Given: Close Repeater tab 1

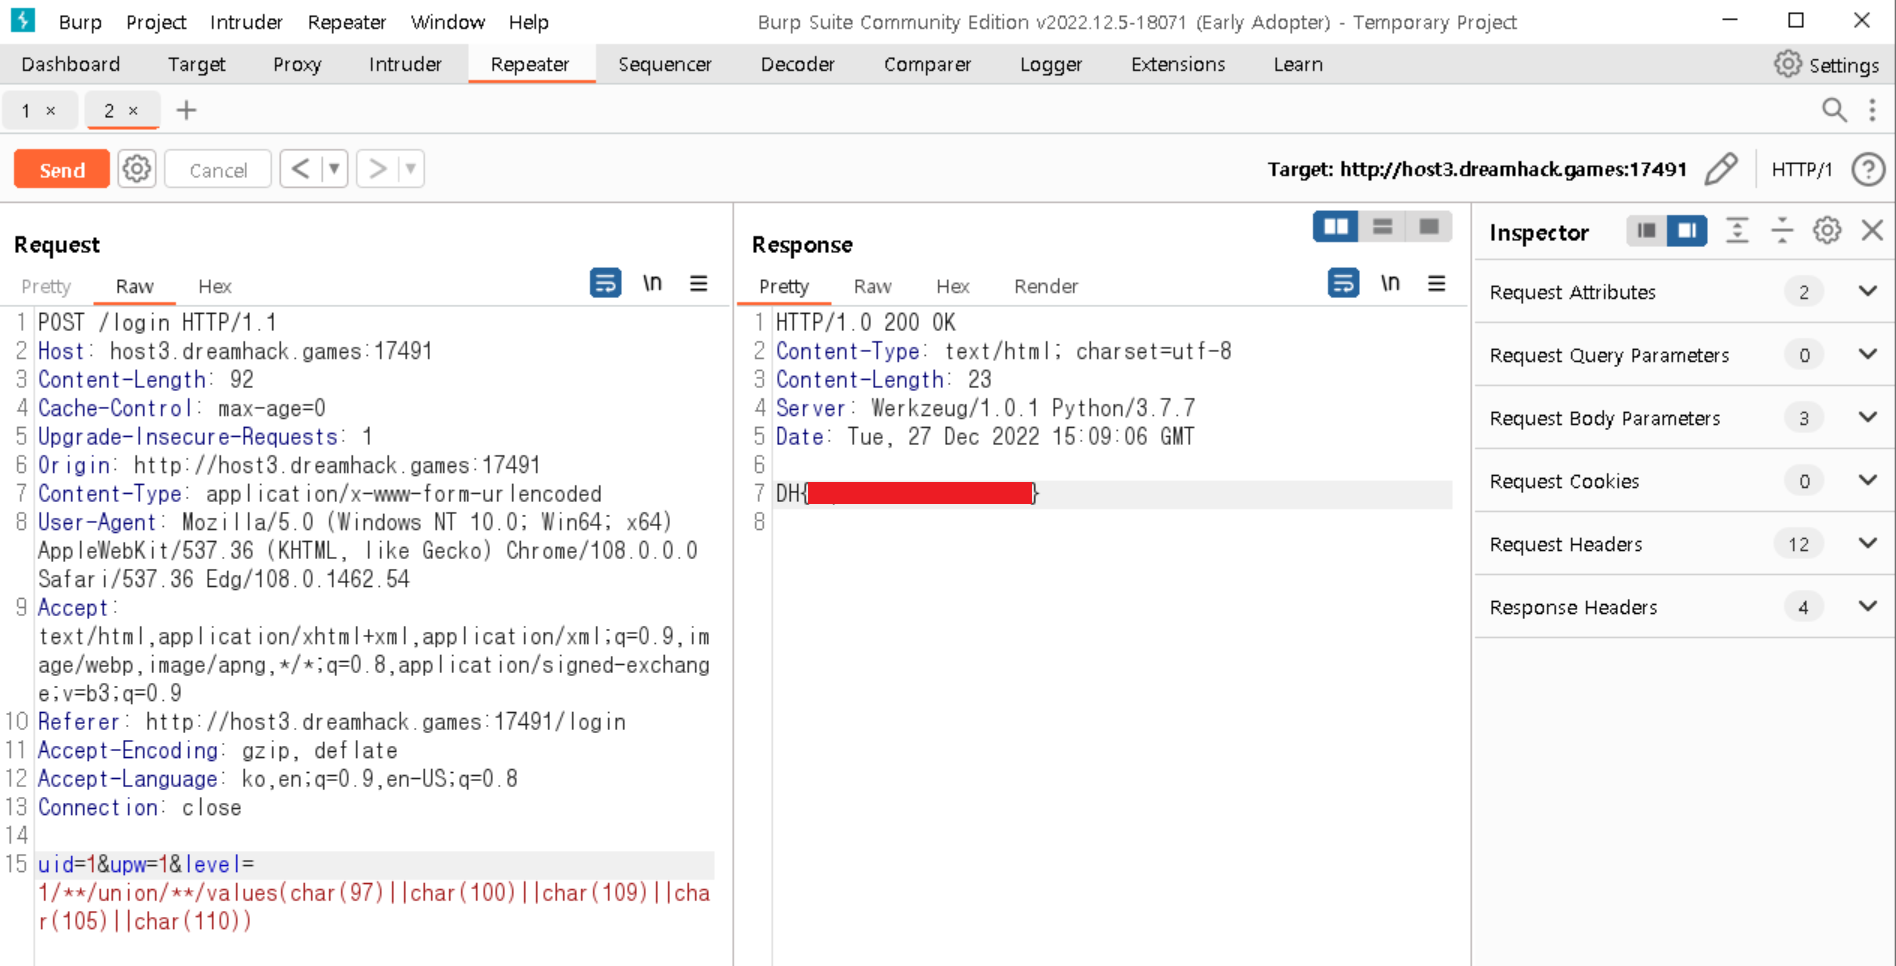Looking at the screenshot, I should [x=50, y=111].
